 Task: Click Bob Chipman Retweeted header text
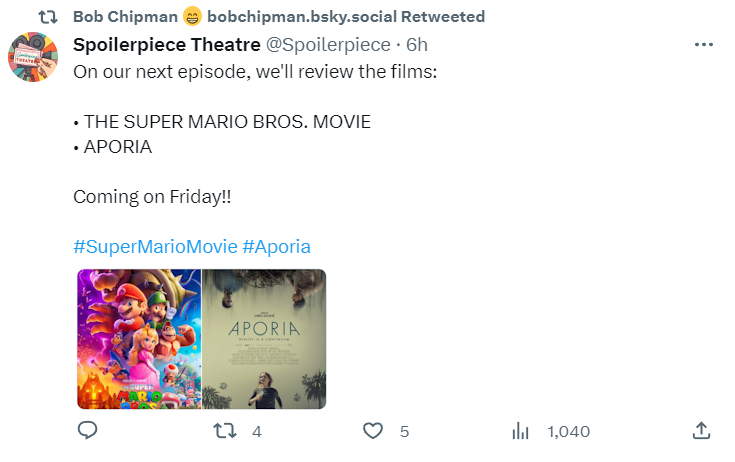click(x=279, y=17)
